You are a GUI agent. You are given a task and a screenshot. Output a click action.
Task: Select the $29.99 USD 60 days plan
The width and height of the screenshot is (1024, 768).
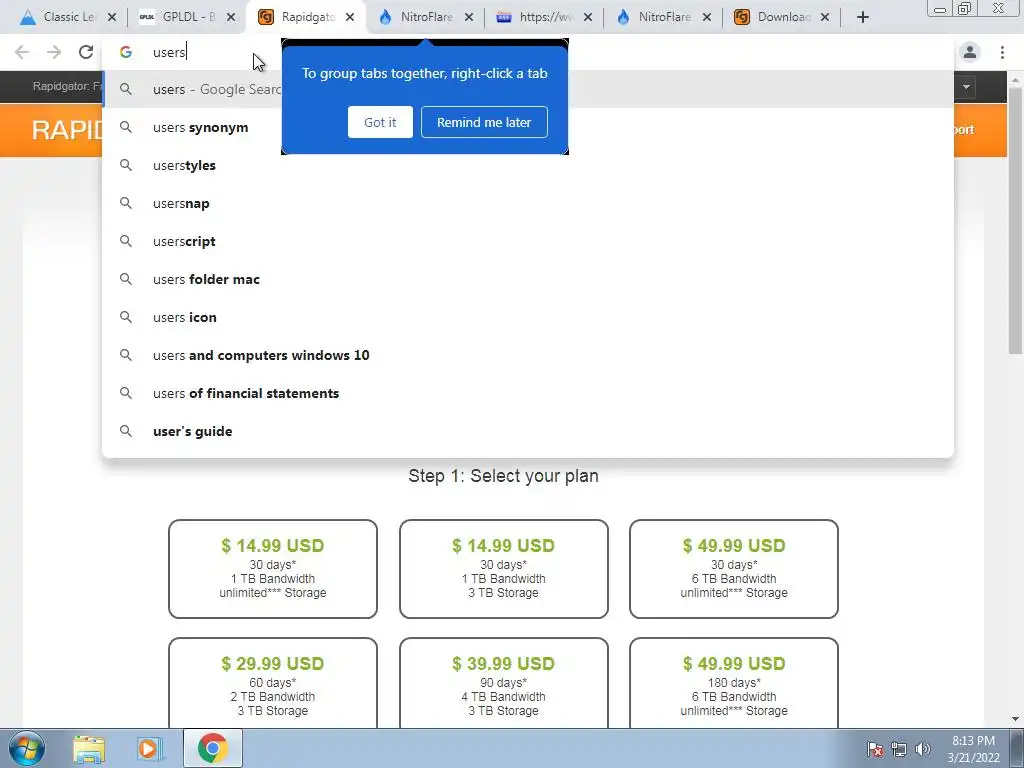pos(273,682)
